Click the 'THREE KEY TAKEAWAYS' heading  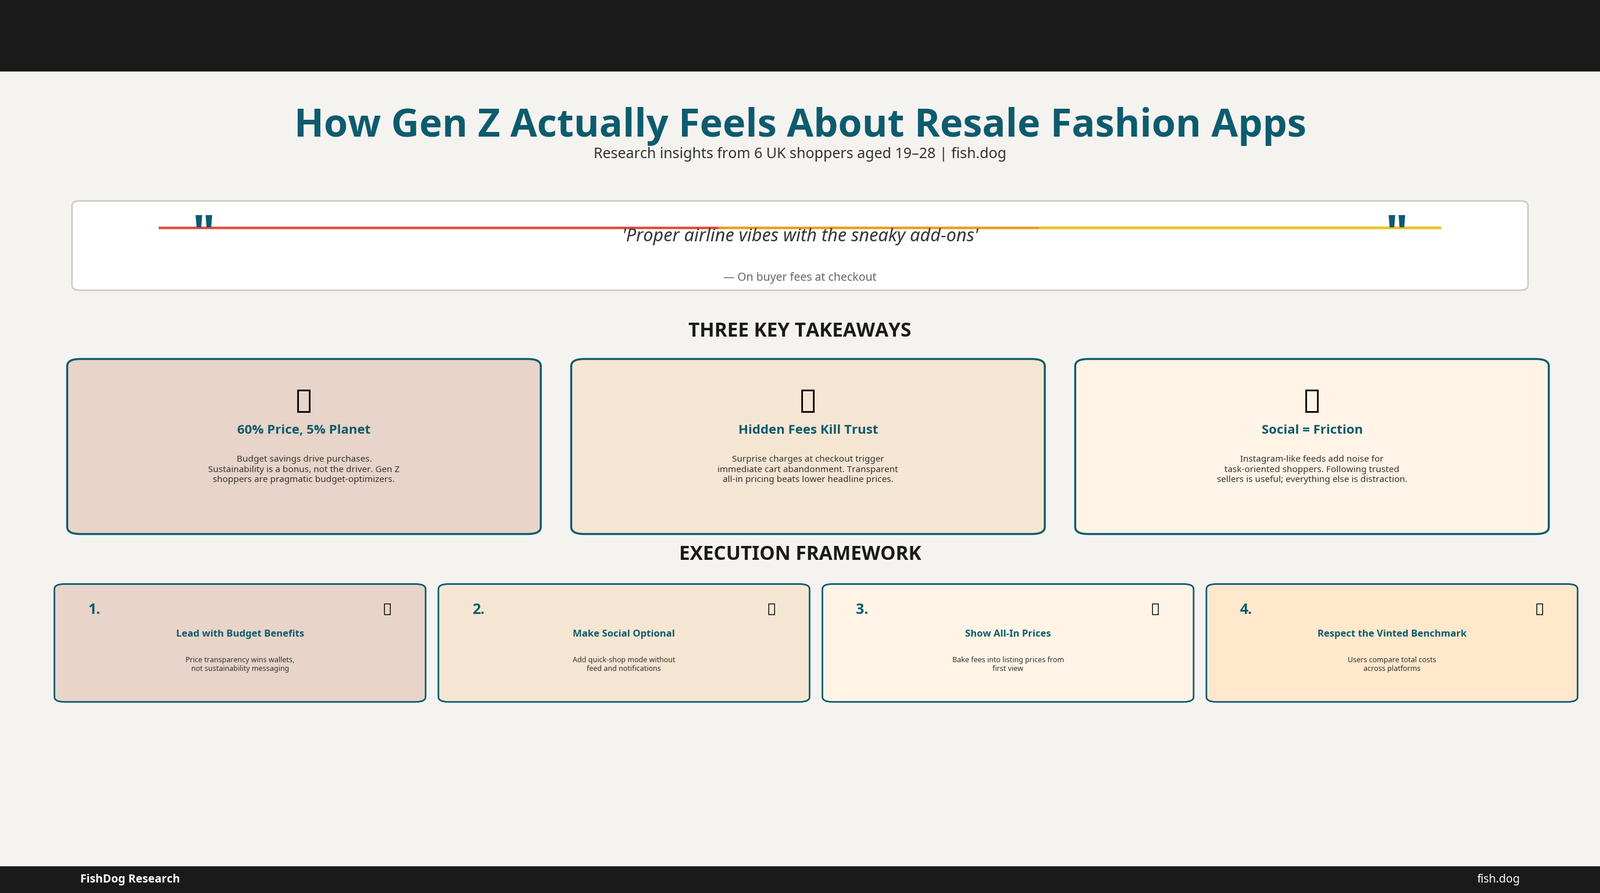[x=800, y=330]
